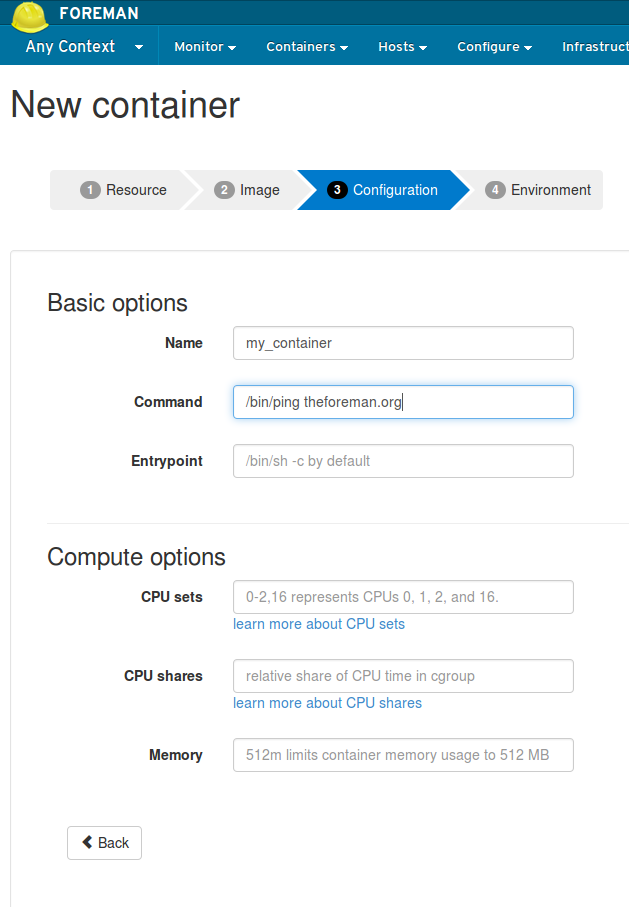Click the step 4 number badge

pyautogui.click(x=495, y=190)
